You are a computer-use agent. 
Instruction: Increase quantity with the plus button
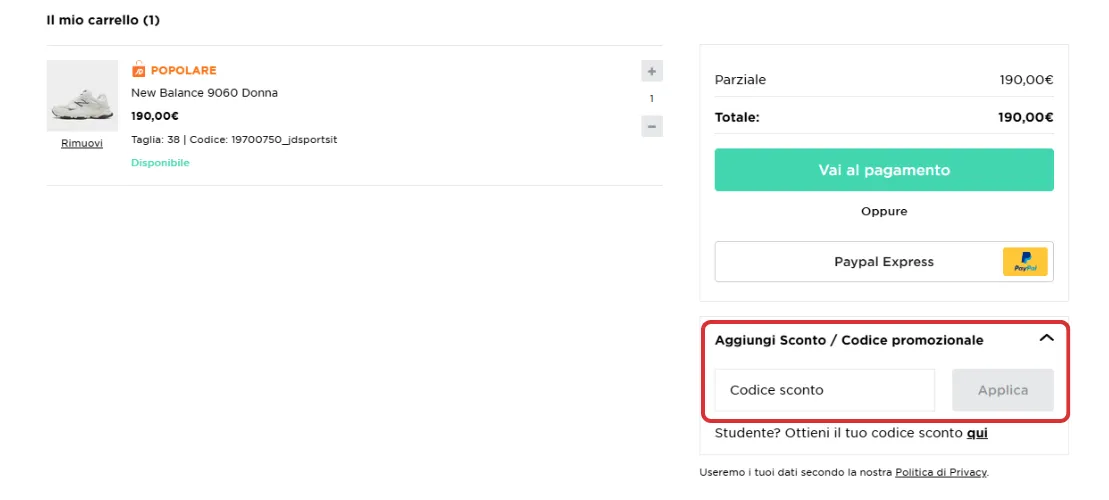652,71
